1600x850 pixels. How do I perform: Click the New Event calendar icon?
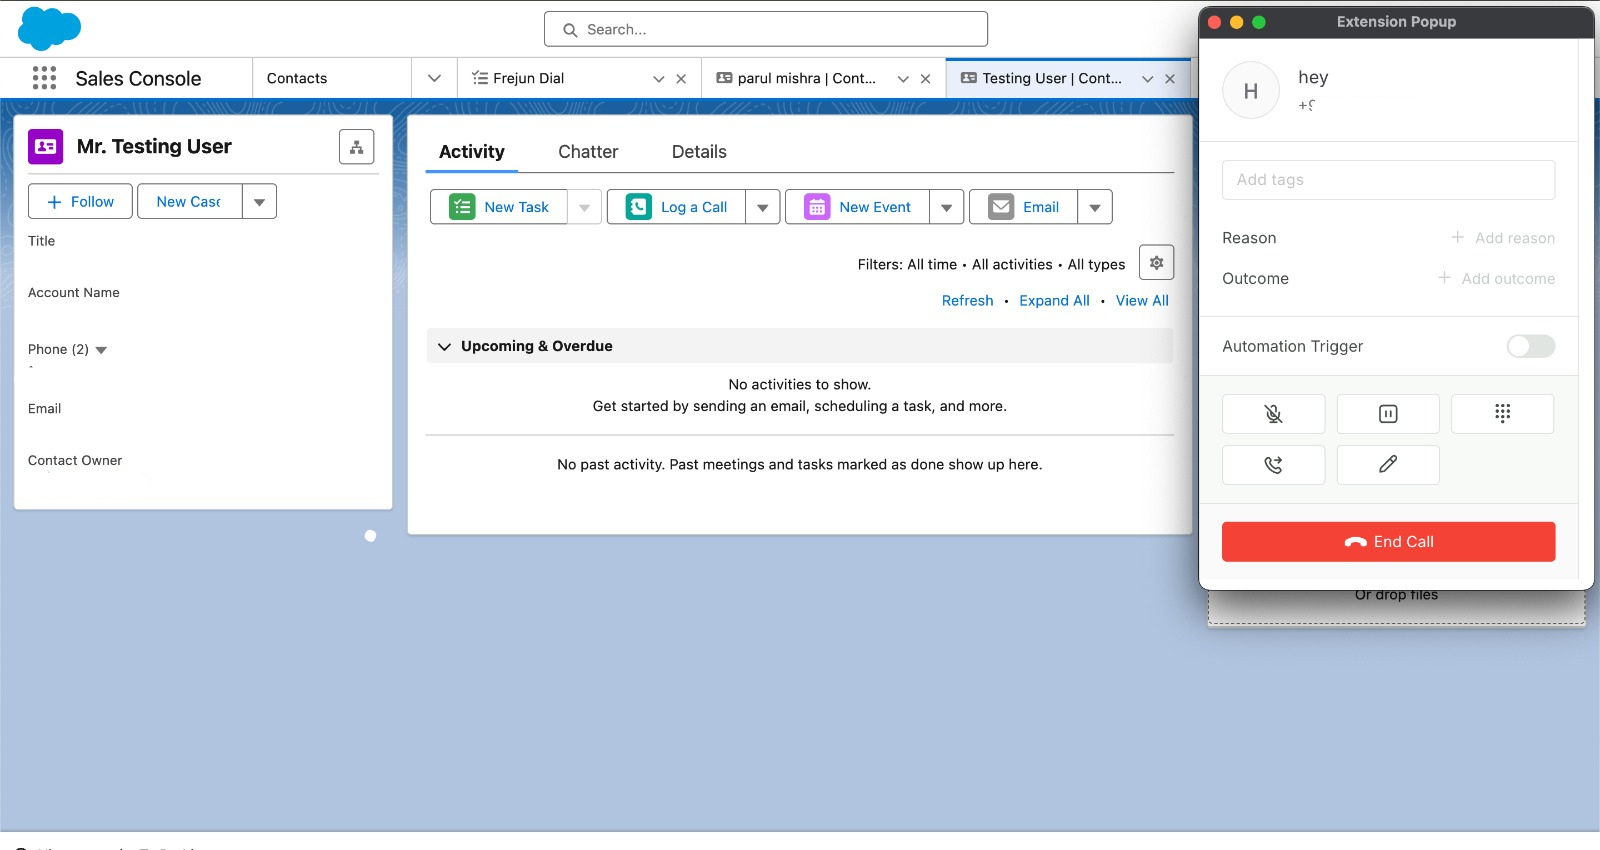(x=817, y=207)
